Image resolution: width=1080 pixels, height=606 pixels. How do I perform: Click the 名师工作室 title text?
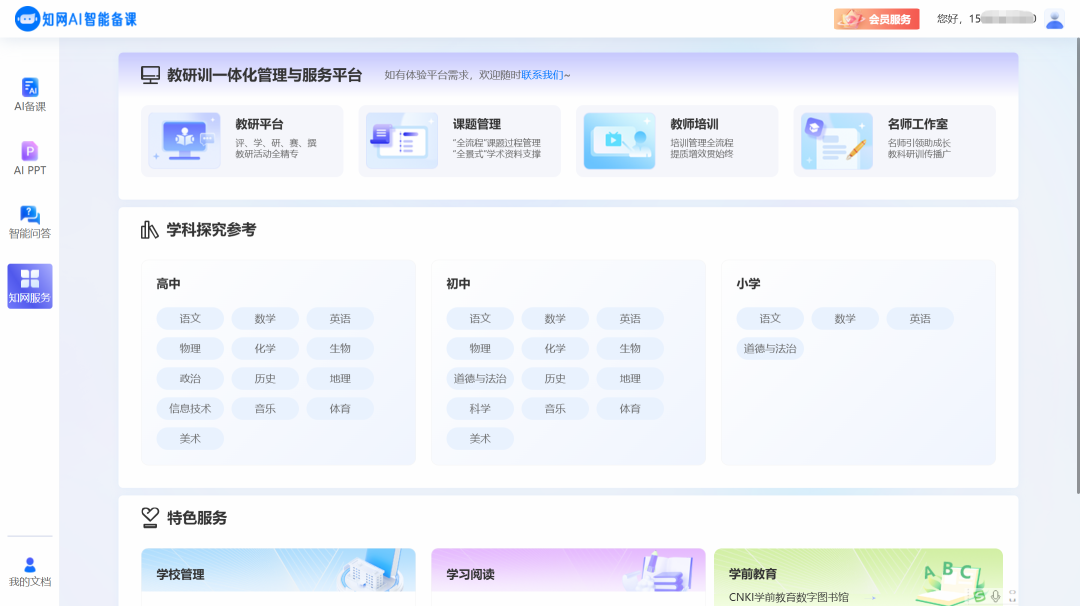[917, 124]
